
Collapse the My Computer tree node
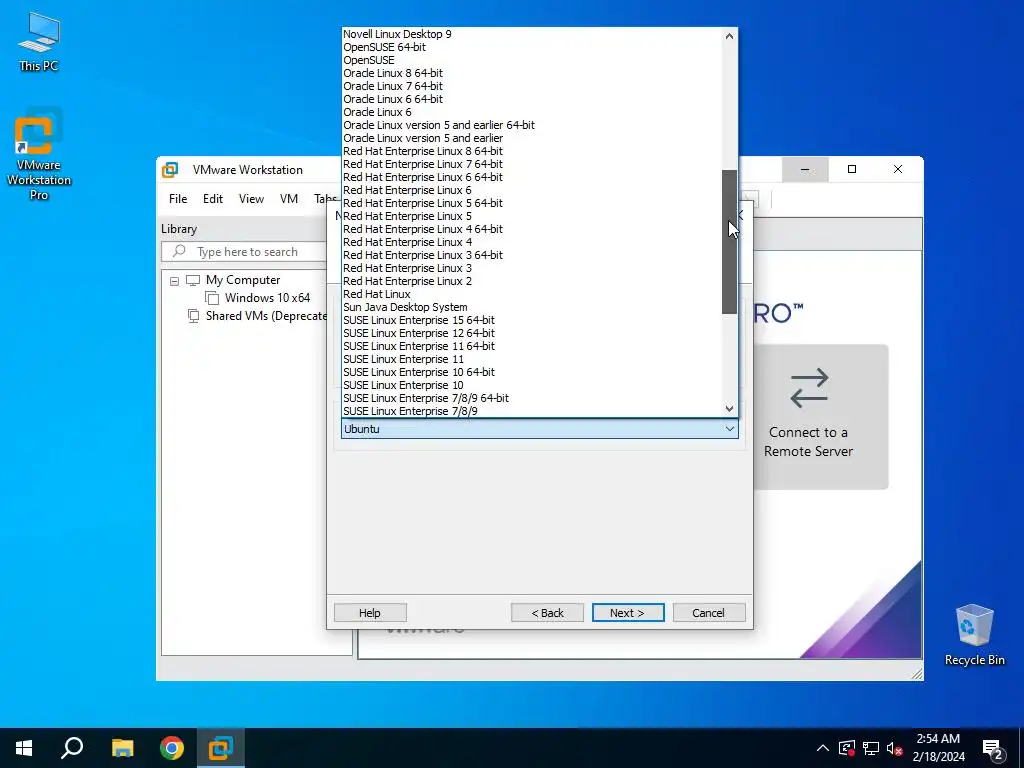(174, 281)
